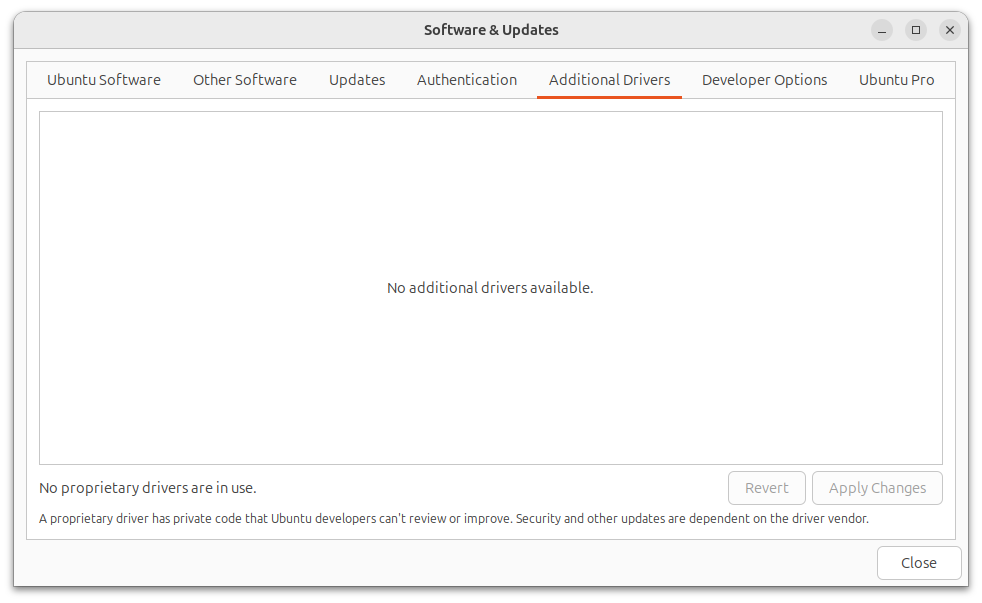Click the "No additional drivers available." message
The image size is (982, 603).
pos(490,288)
